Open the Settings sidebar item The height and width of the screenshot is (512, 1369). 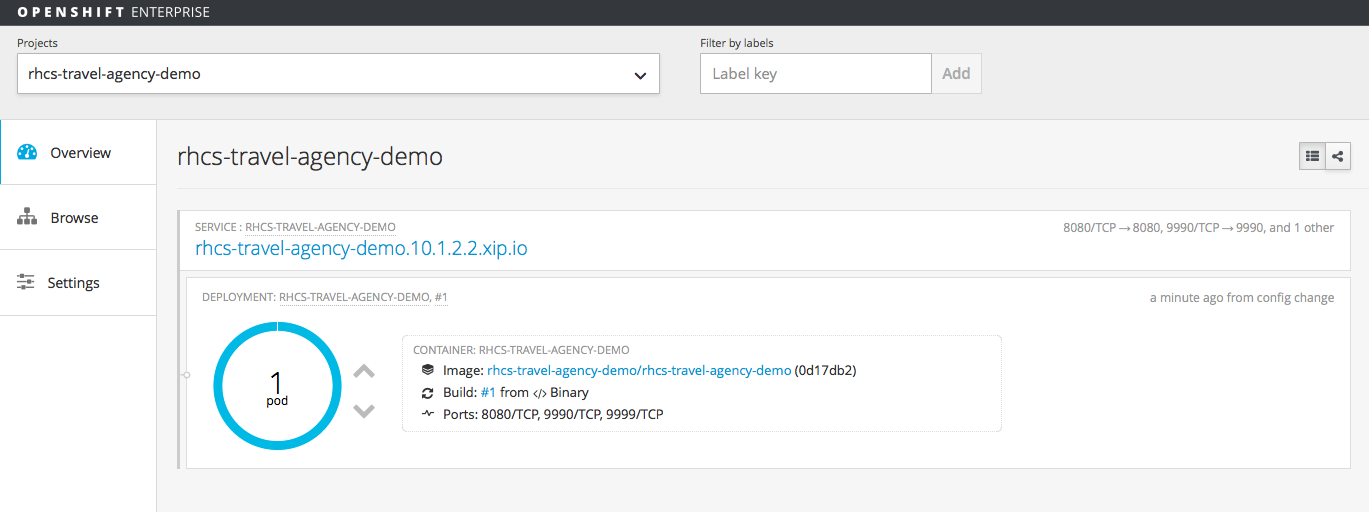tap(78, 283)
